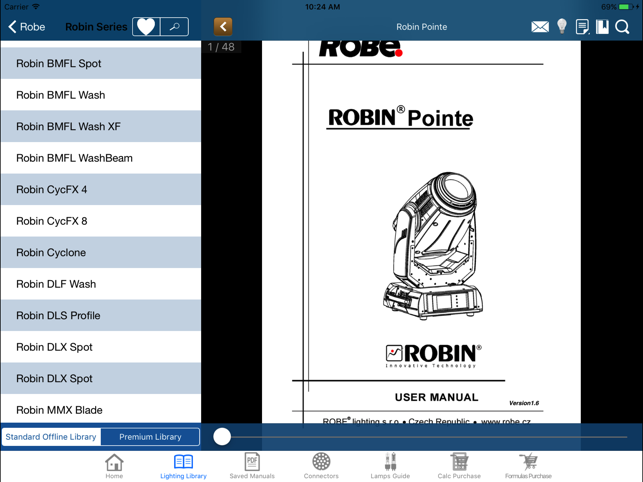The image size is (643, 482).
Task: Choose Robin CycFX 4
Action: (x=101, y=190)
